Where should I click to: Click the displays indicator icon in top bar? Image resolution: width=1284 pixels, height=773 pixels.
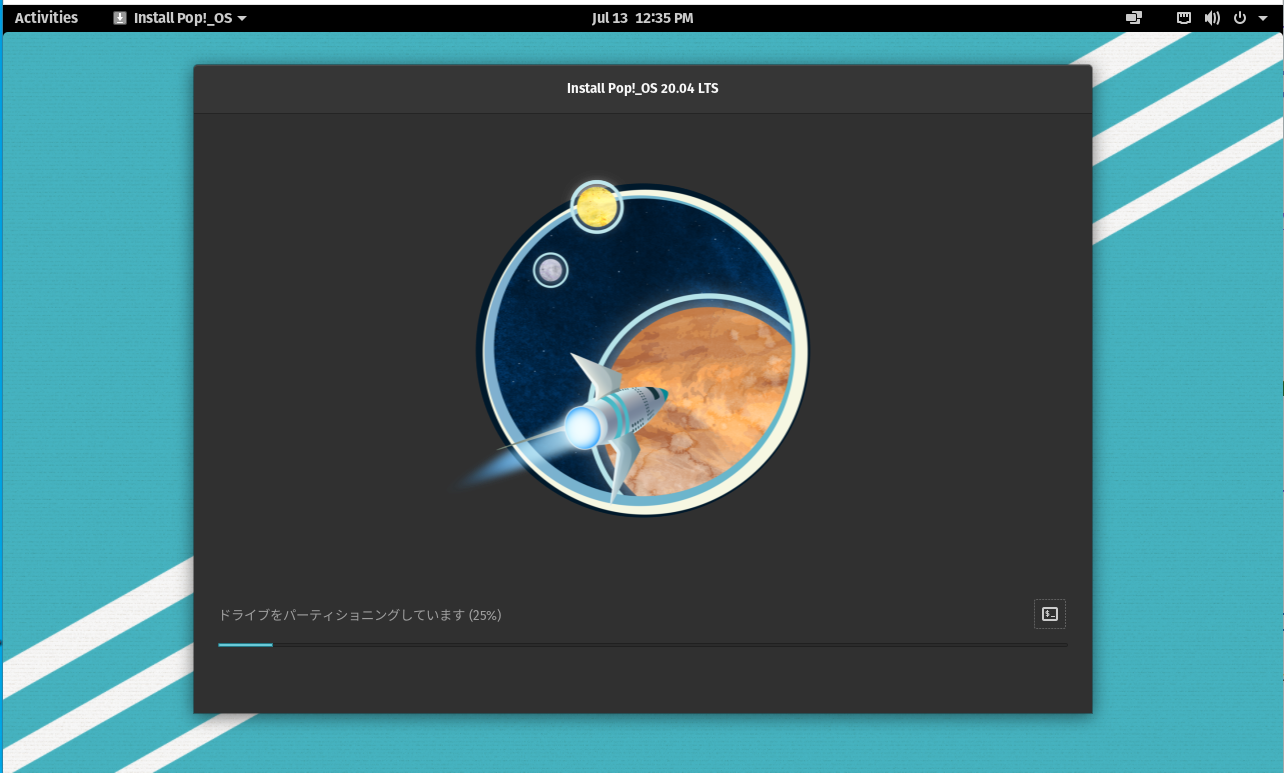(x=1134, y=18)
